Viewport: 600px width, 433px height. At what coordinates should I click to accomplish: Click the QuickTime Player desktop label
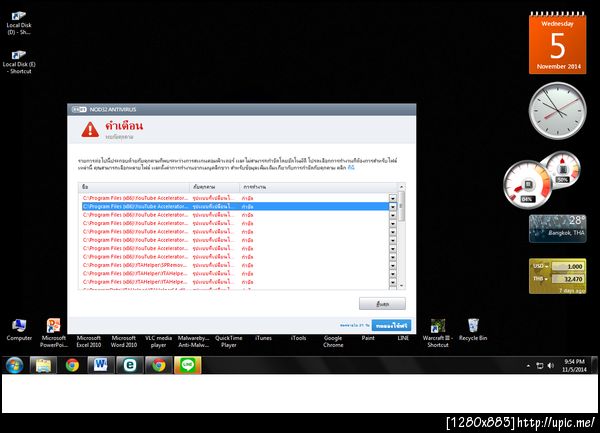(228, 341)
